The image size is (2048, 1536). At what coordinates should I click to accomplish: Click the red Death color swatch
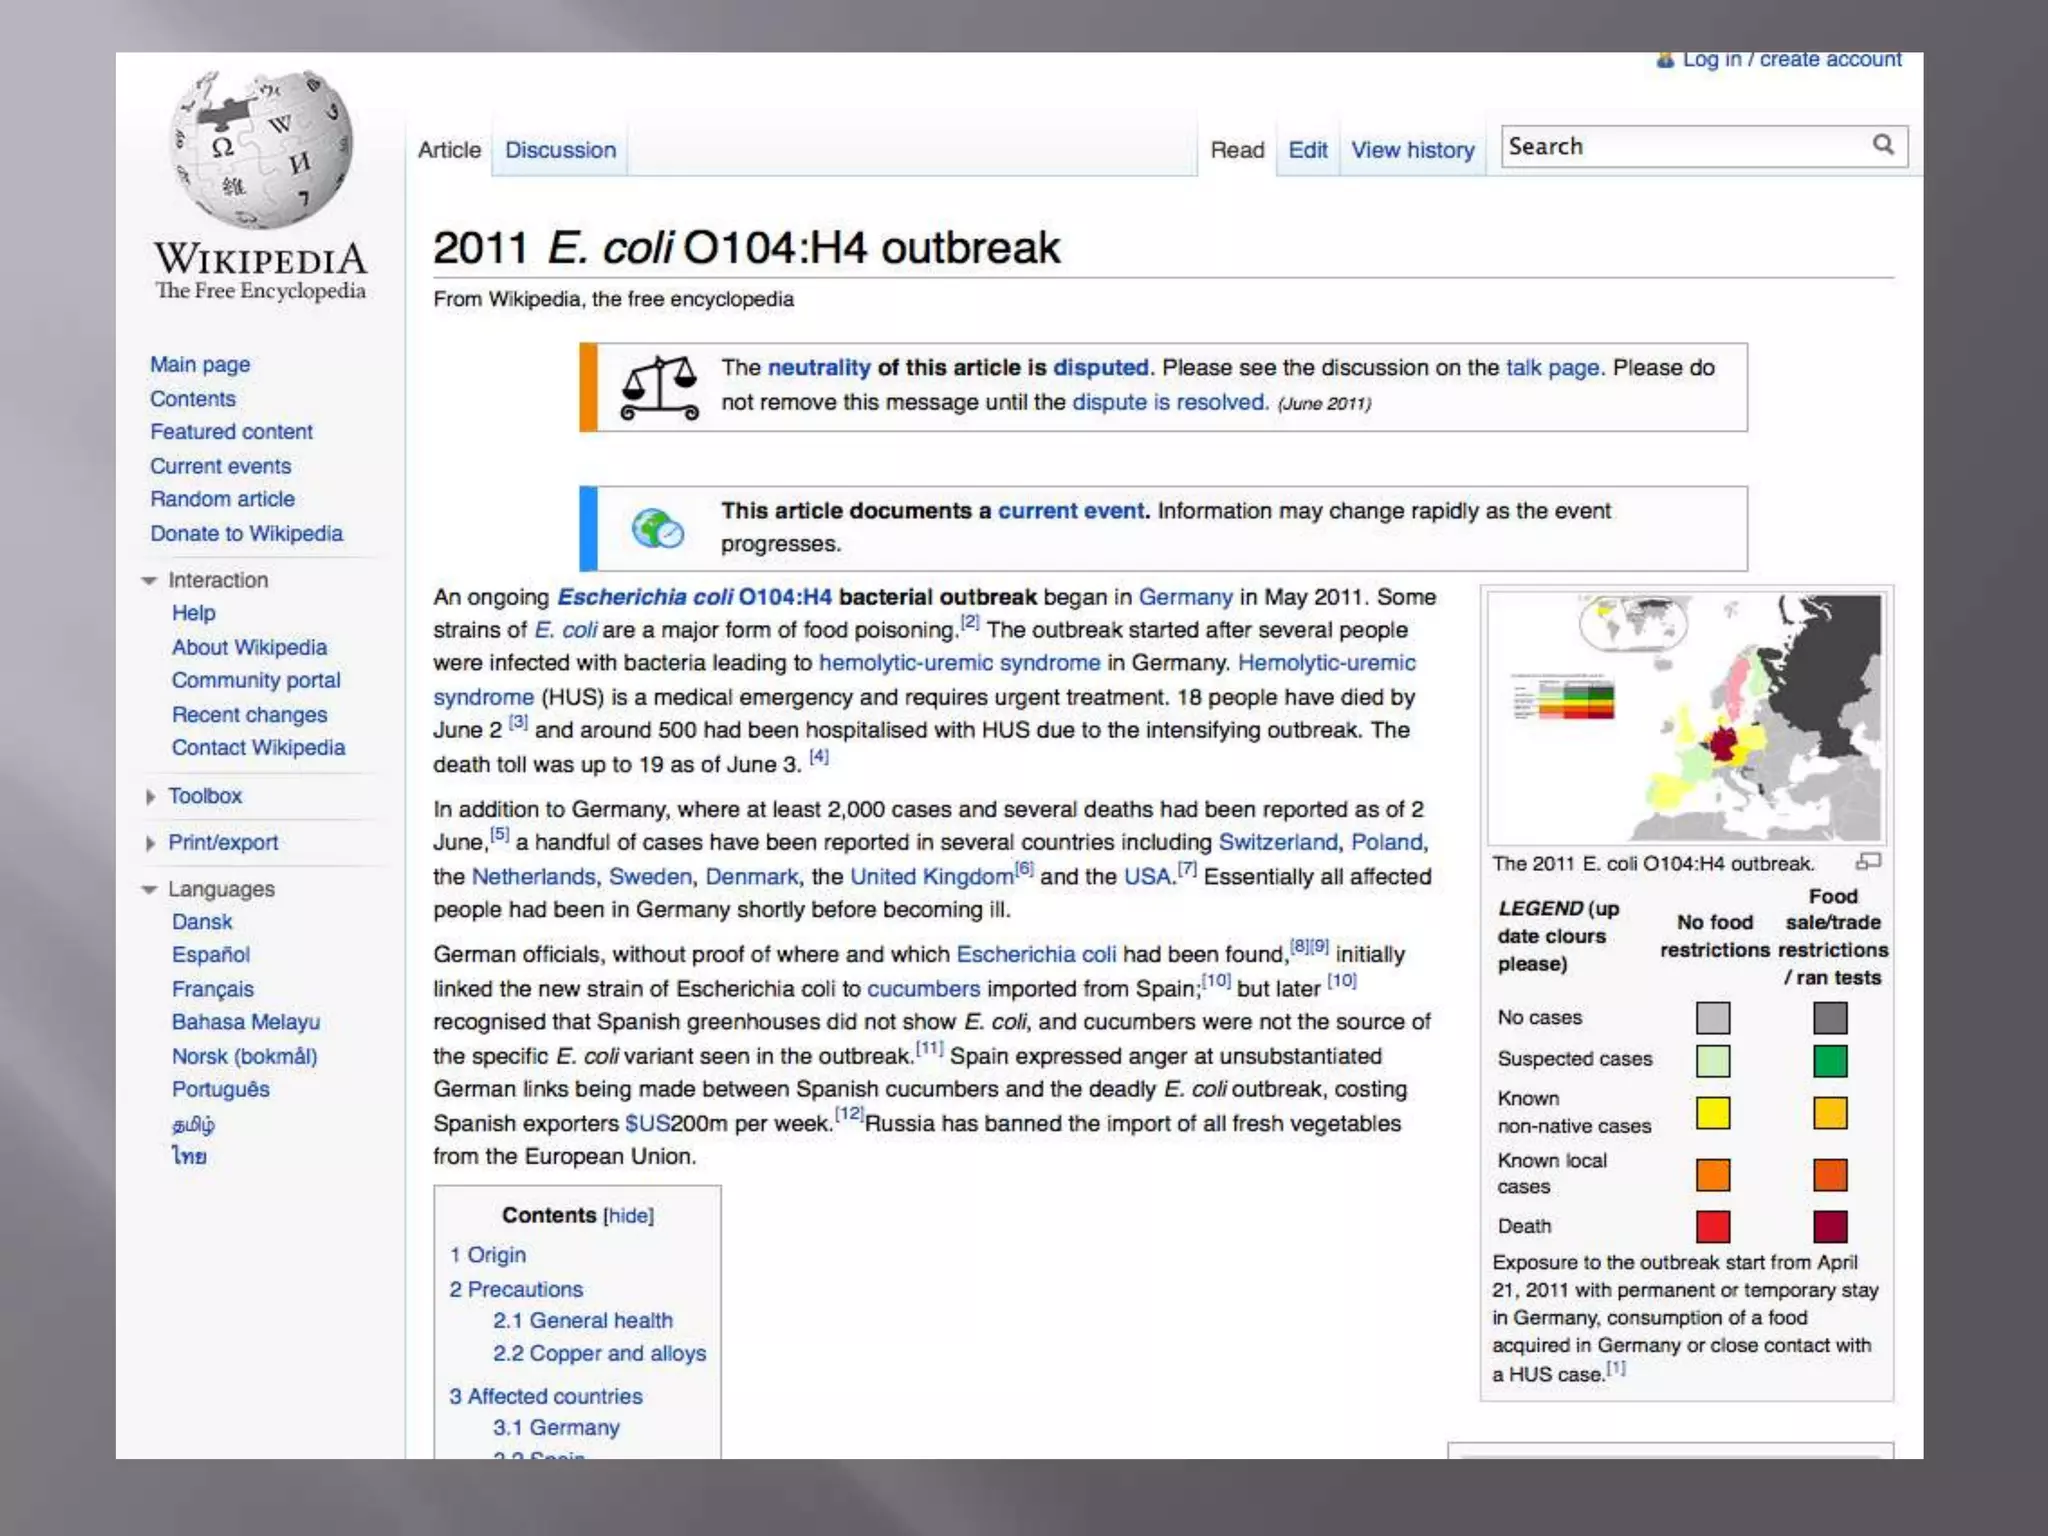click(x=1712, y=1226)
